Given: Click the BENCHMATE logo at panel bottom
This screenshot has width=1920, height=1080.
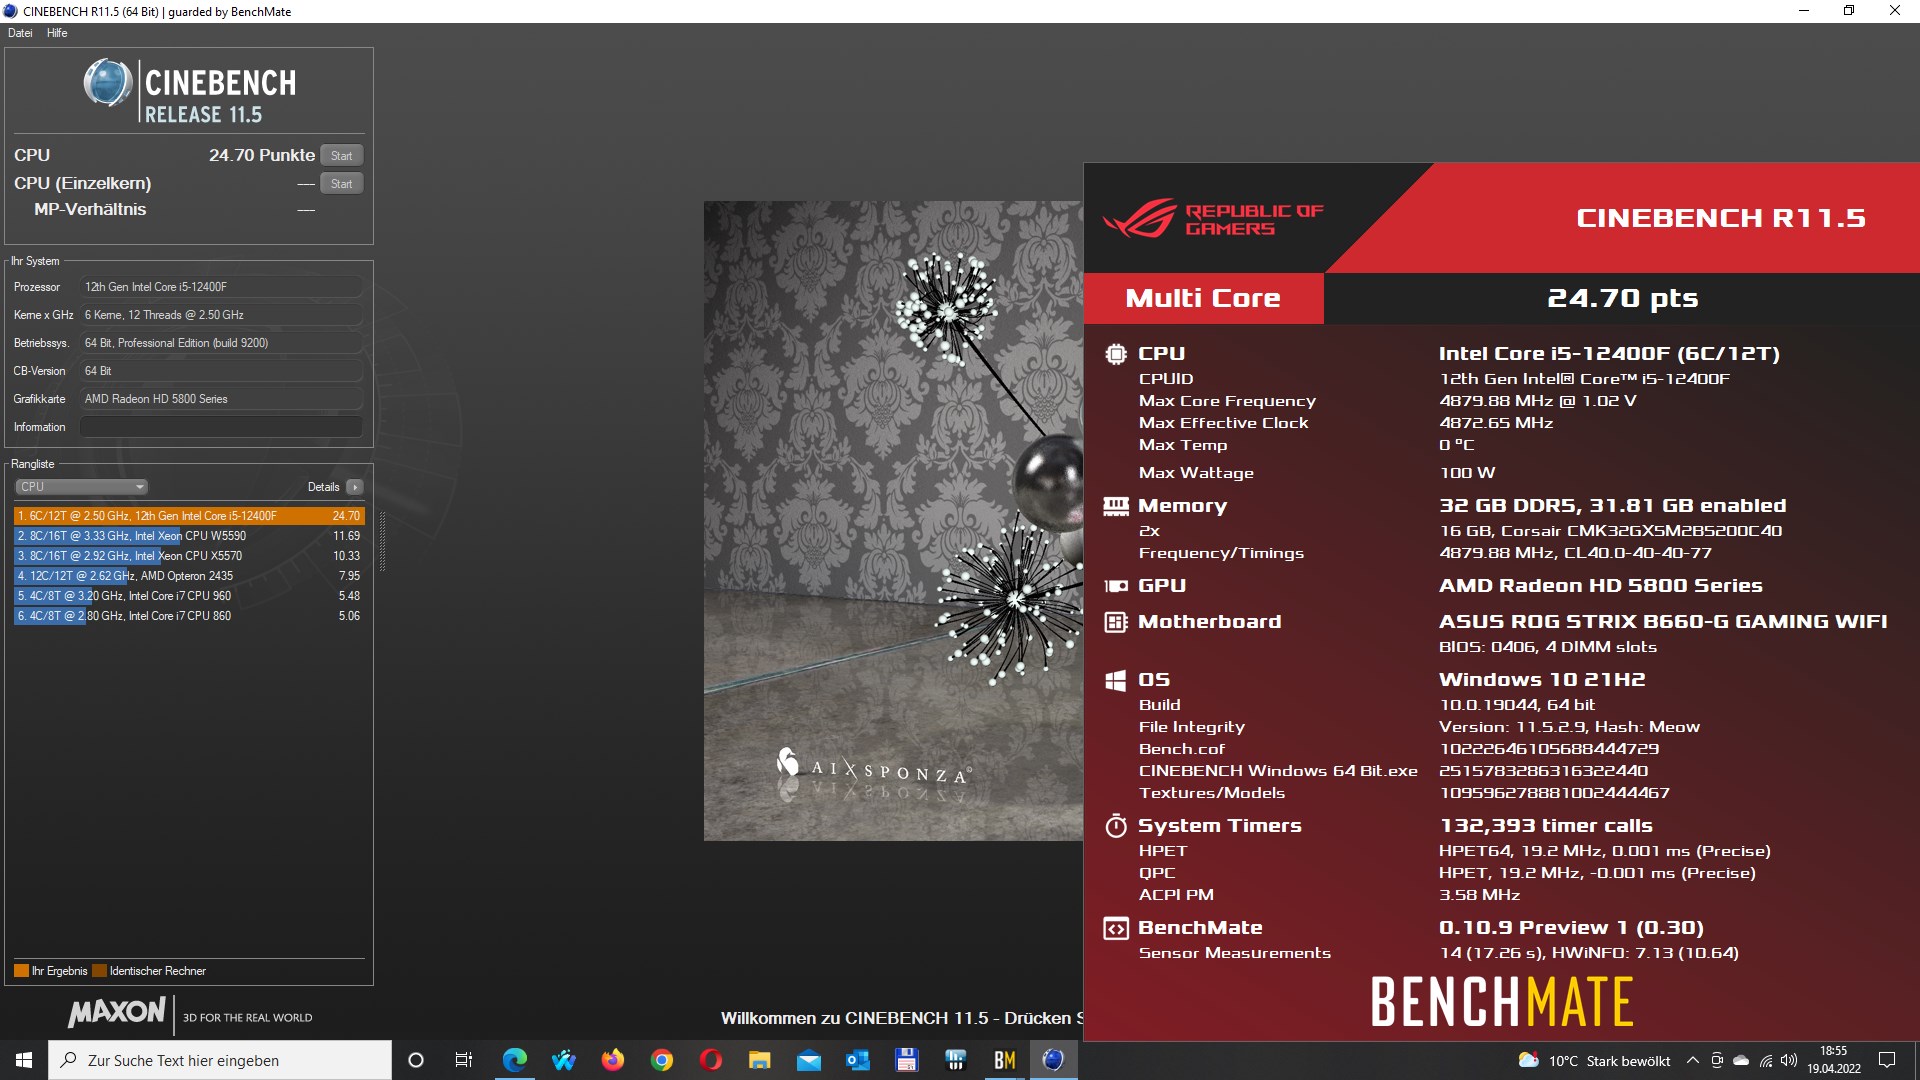Looking at the screenshot, I should point(1502,1002).
